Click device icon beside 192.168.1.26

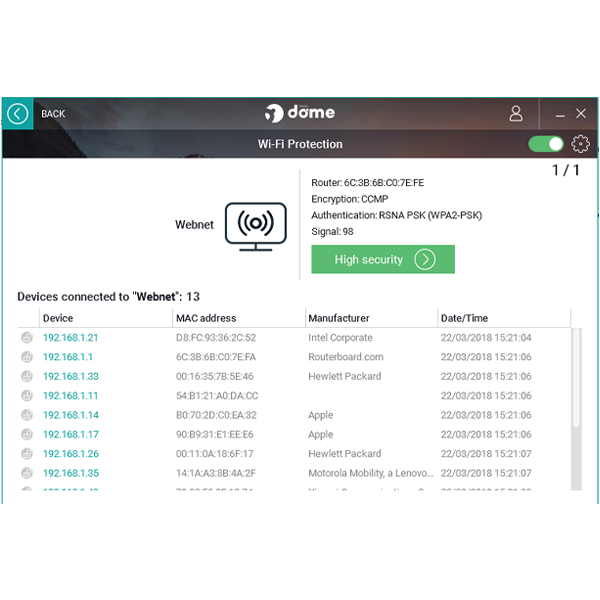[x=27, y=454]
